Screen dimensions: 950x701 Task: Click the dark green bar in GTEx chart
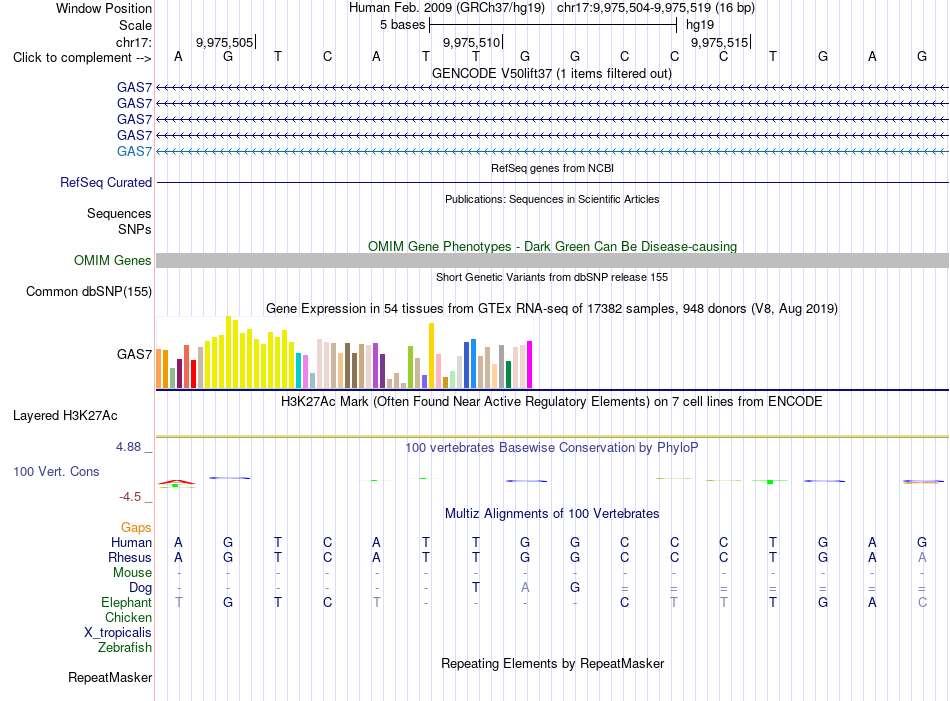508,374
